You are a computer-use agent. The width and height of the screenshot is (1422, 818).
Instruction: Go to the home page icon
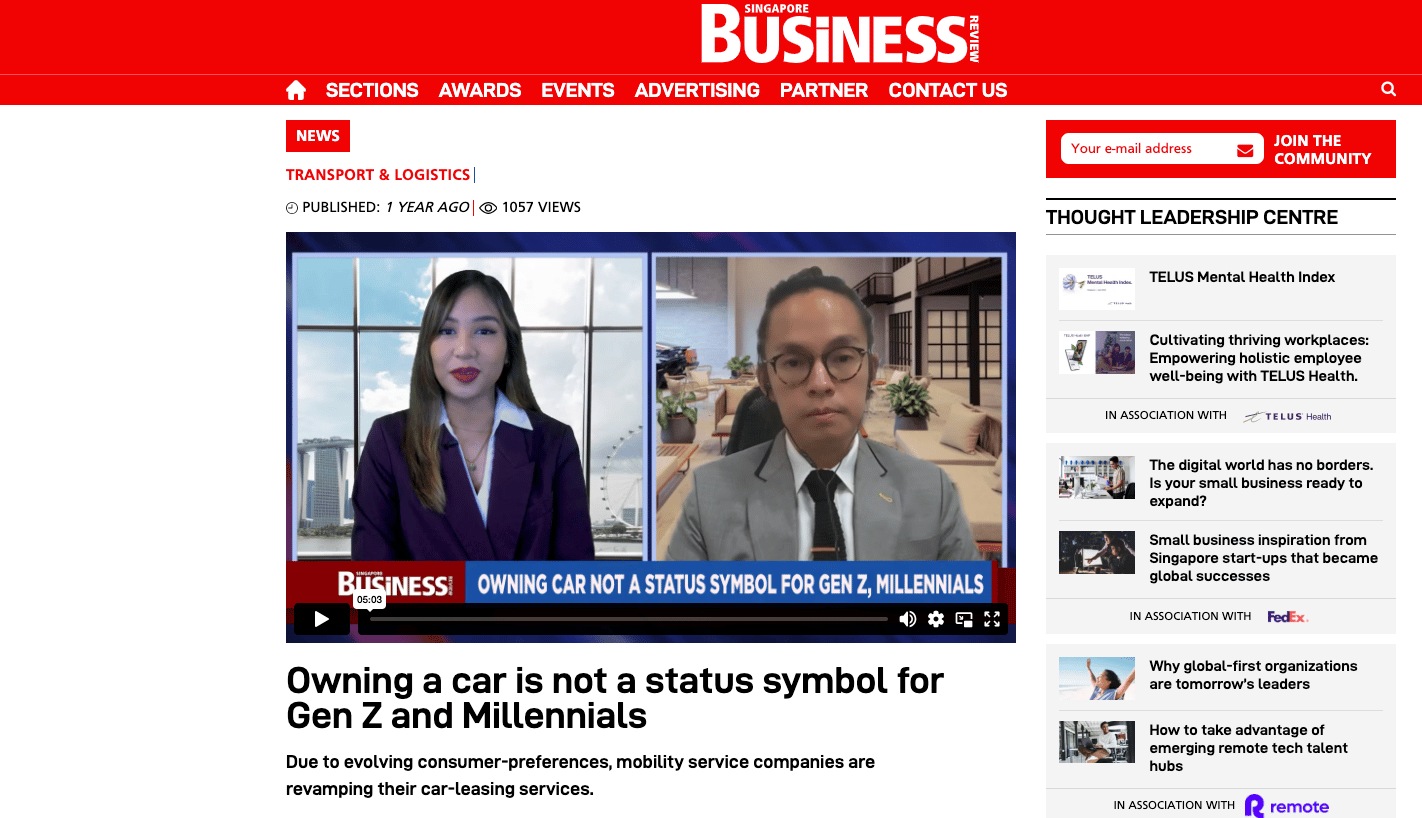pos(296,90)
